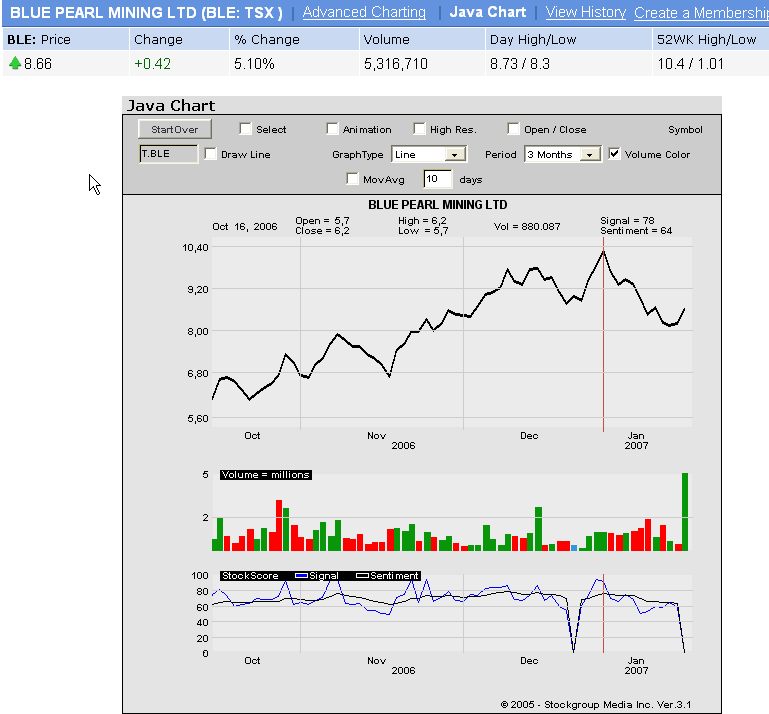Click the T.BLE symbol input field
Screen dimensions: 769x714
click(x=168, y=154)
